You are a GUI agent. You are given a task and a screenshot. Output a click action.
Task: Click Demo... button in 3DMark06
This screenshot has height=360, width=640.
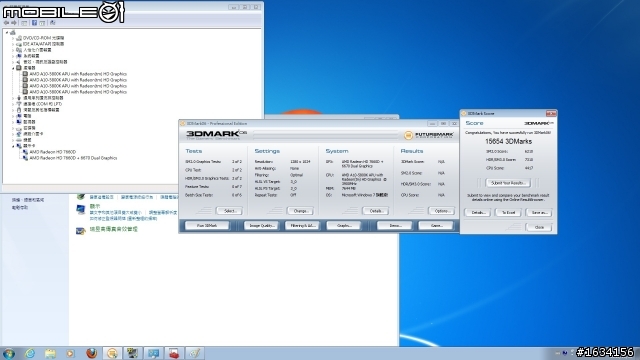point(395,225)
